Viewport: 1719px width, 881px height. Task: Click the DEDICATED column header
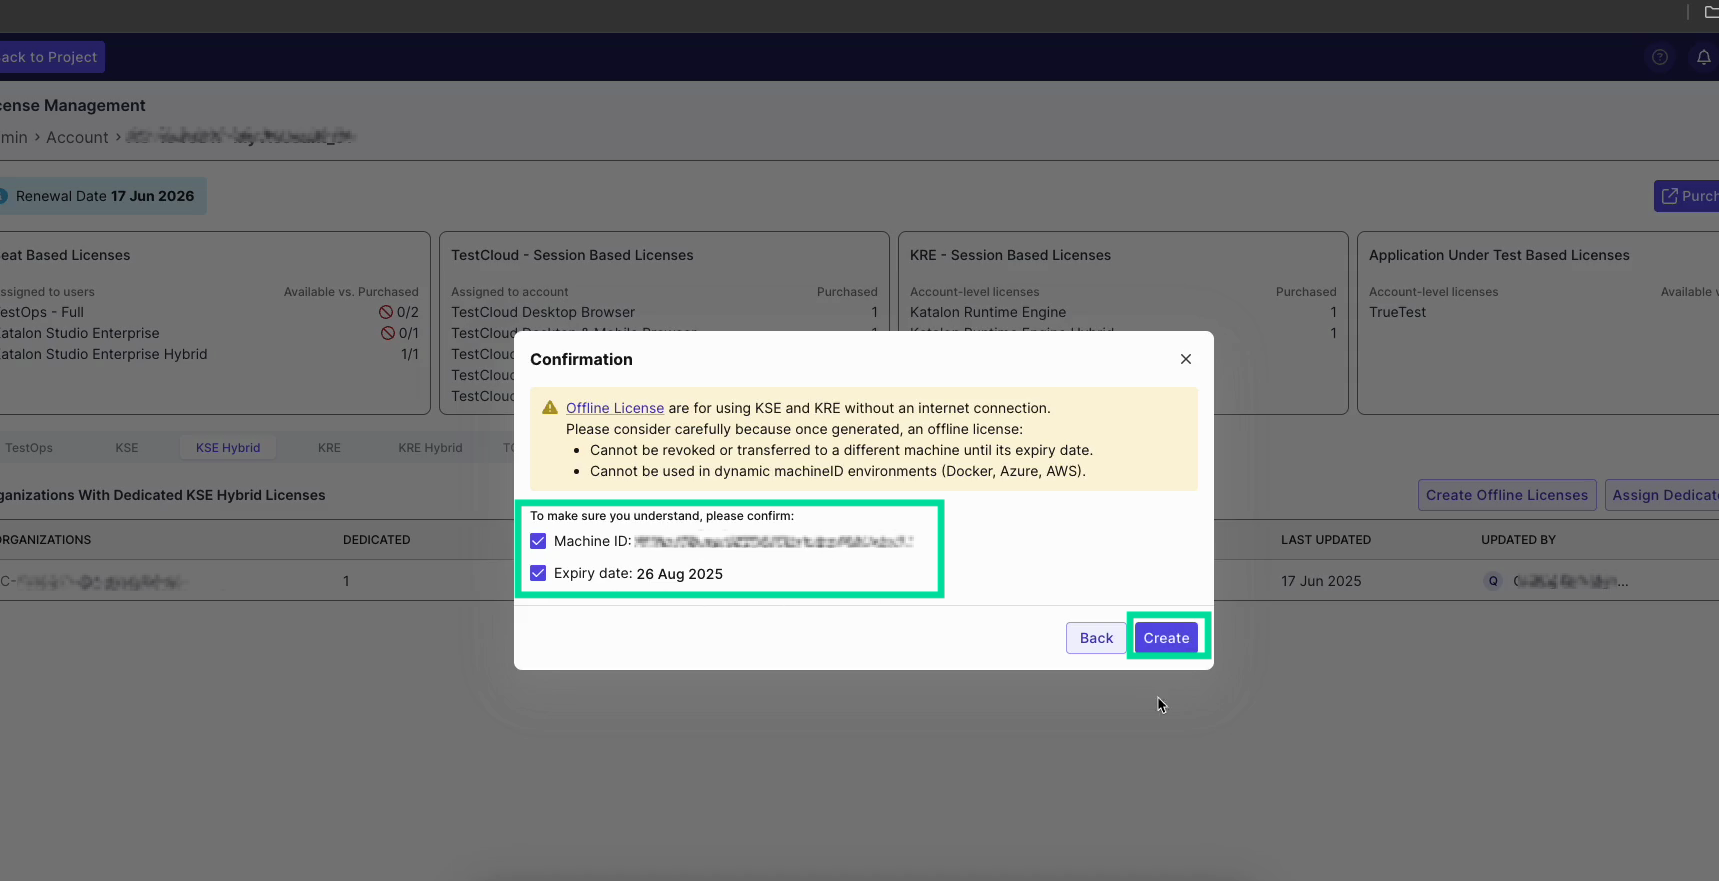pos(377,540)
